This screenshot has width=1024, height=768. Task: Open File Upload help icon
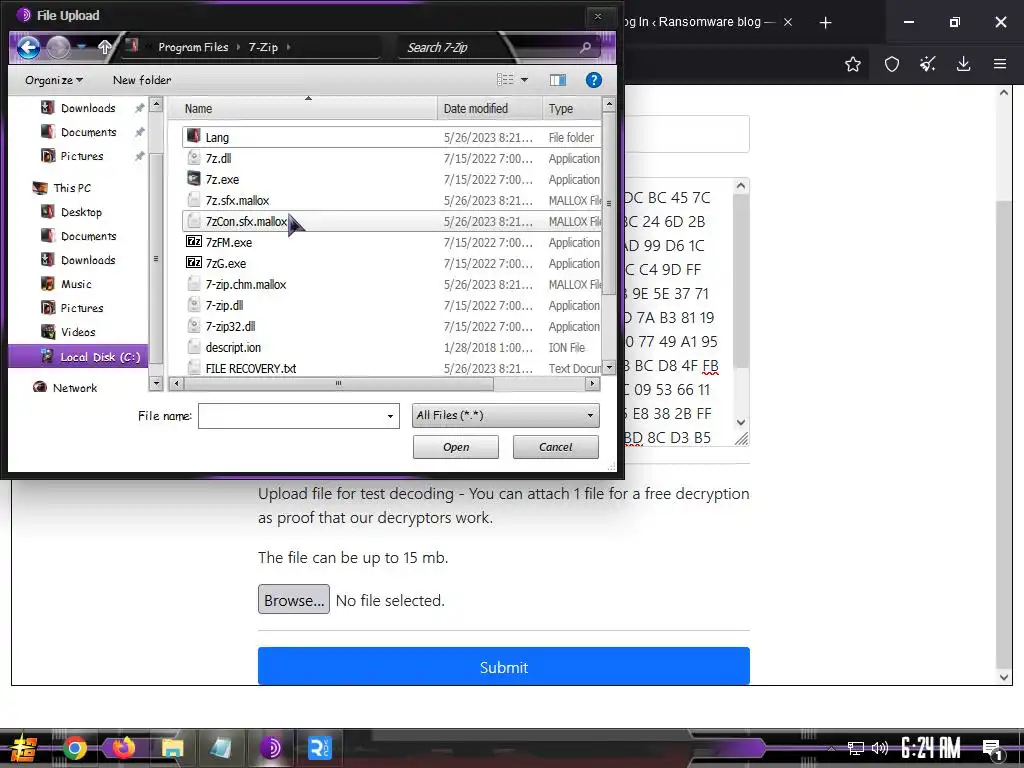(x=593, y=80)
